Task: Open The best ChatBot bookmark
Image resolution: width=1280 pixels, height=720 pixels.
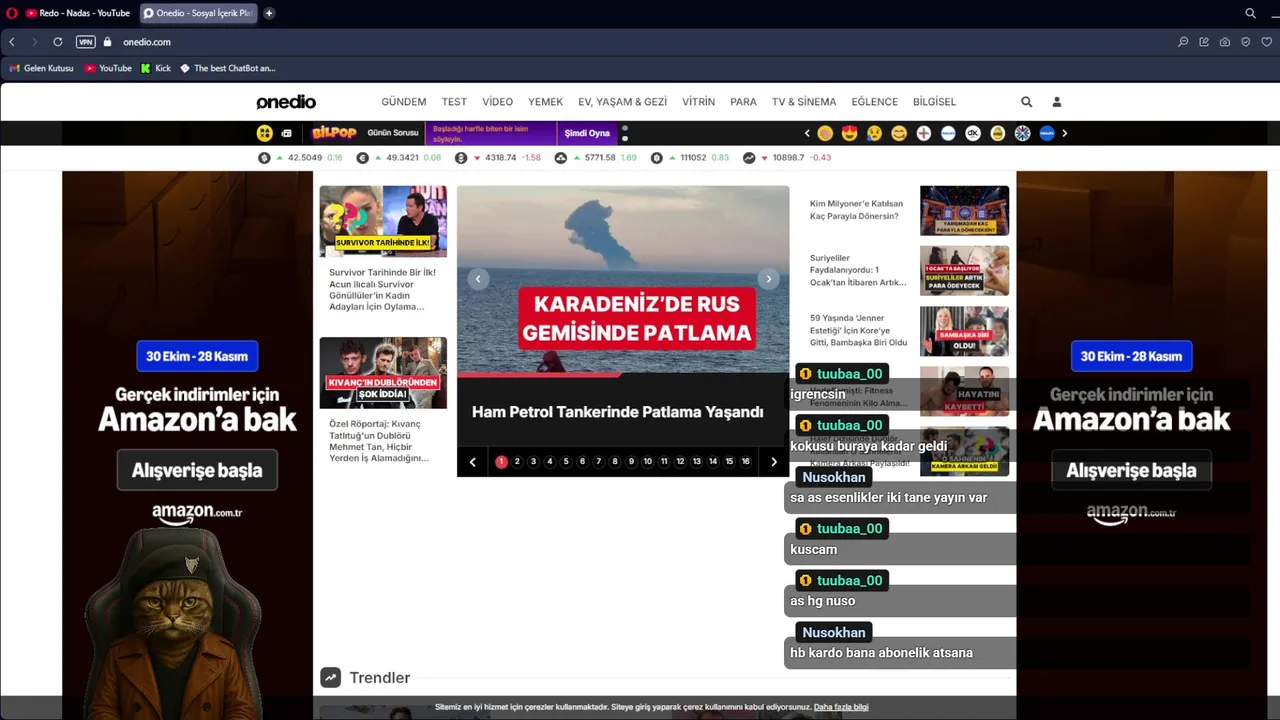Action: point(227,68)
